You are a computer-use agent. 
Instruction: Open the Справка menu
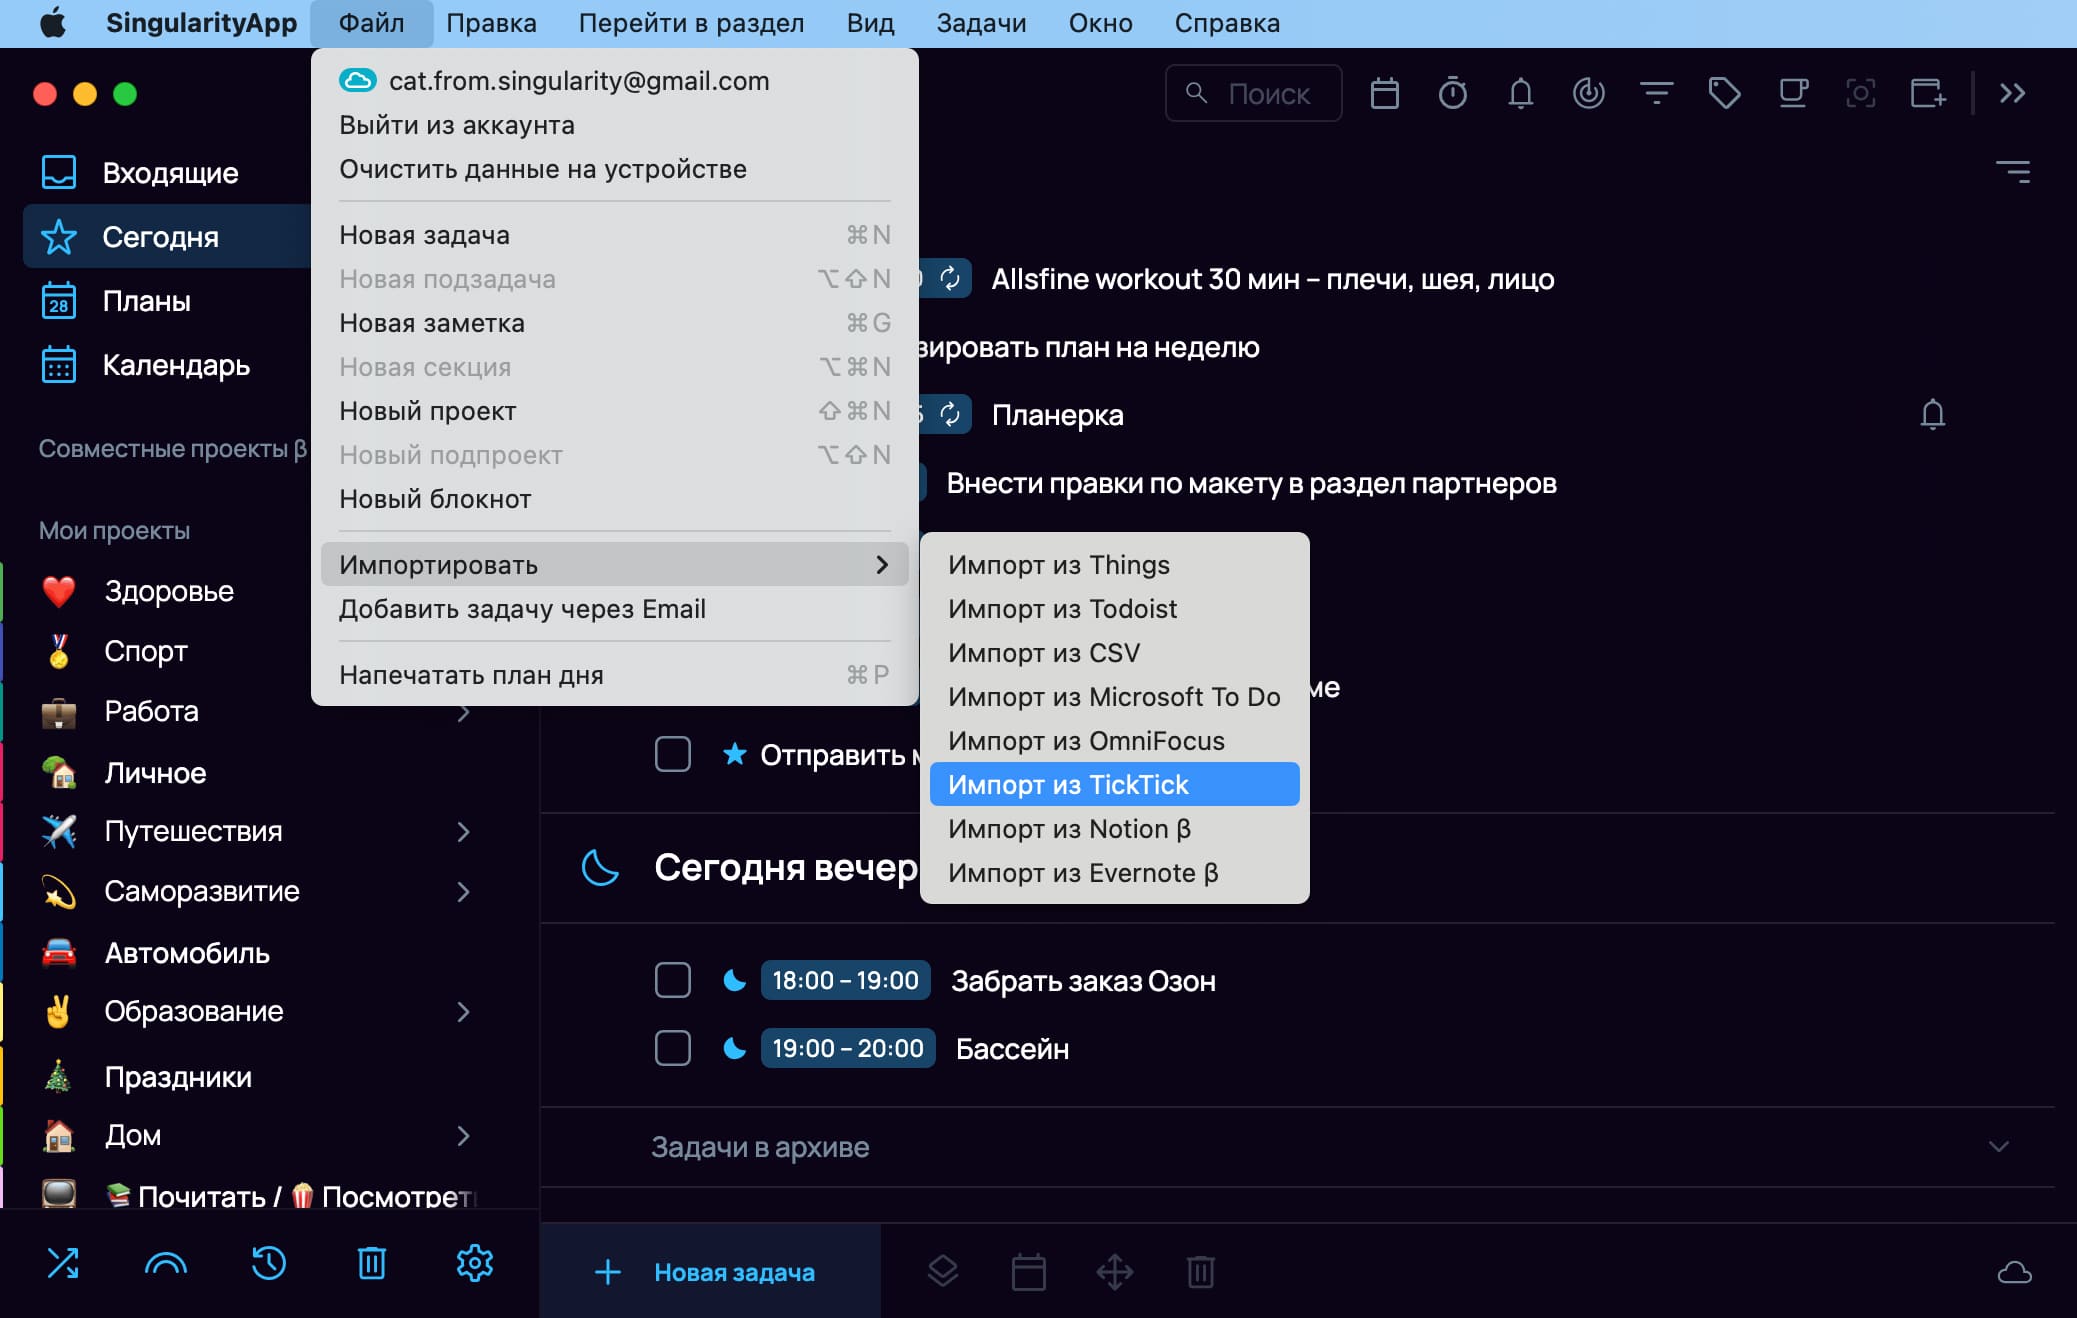pyautogui.click(x=1227, y=23)
